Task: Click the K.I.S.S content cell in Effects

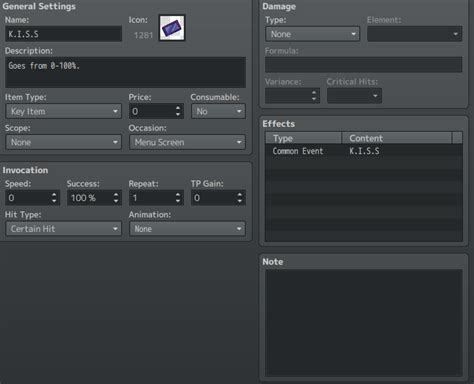Action: [x=364, y=151]
